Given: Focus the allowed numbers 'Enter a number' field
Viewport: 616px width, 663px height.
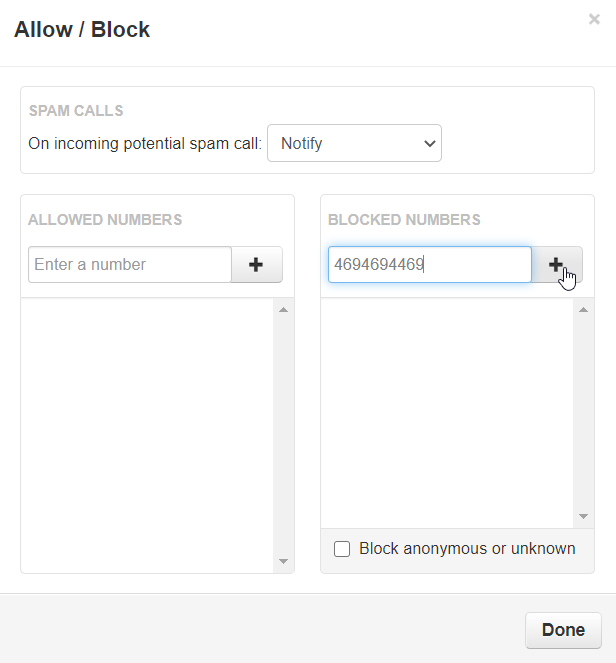Looking at the screenshot, I should 130,265.
